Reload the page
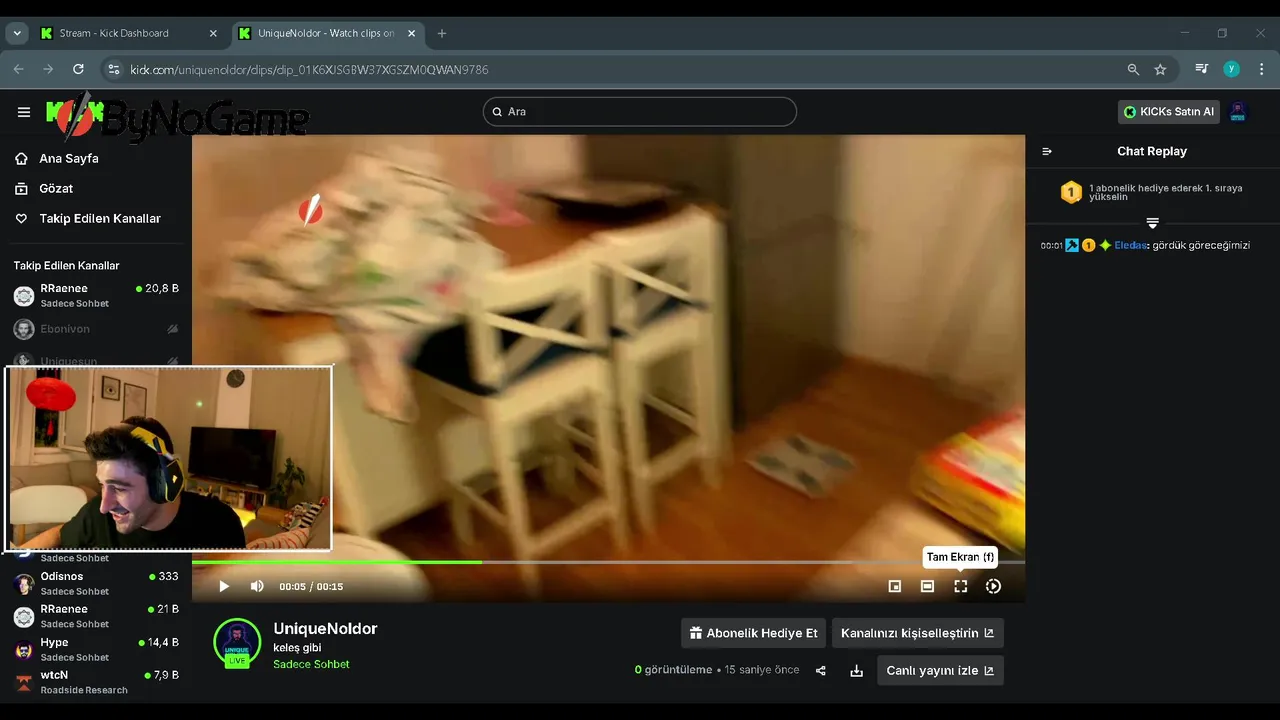Viewport: 1280px width, 720px height. pyautogui.click(x=78, y=69)
